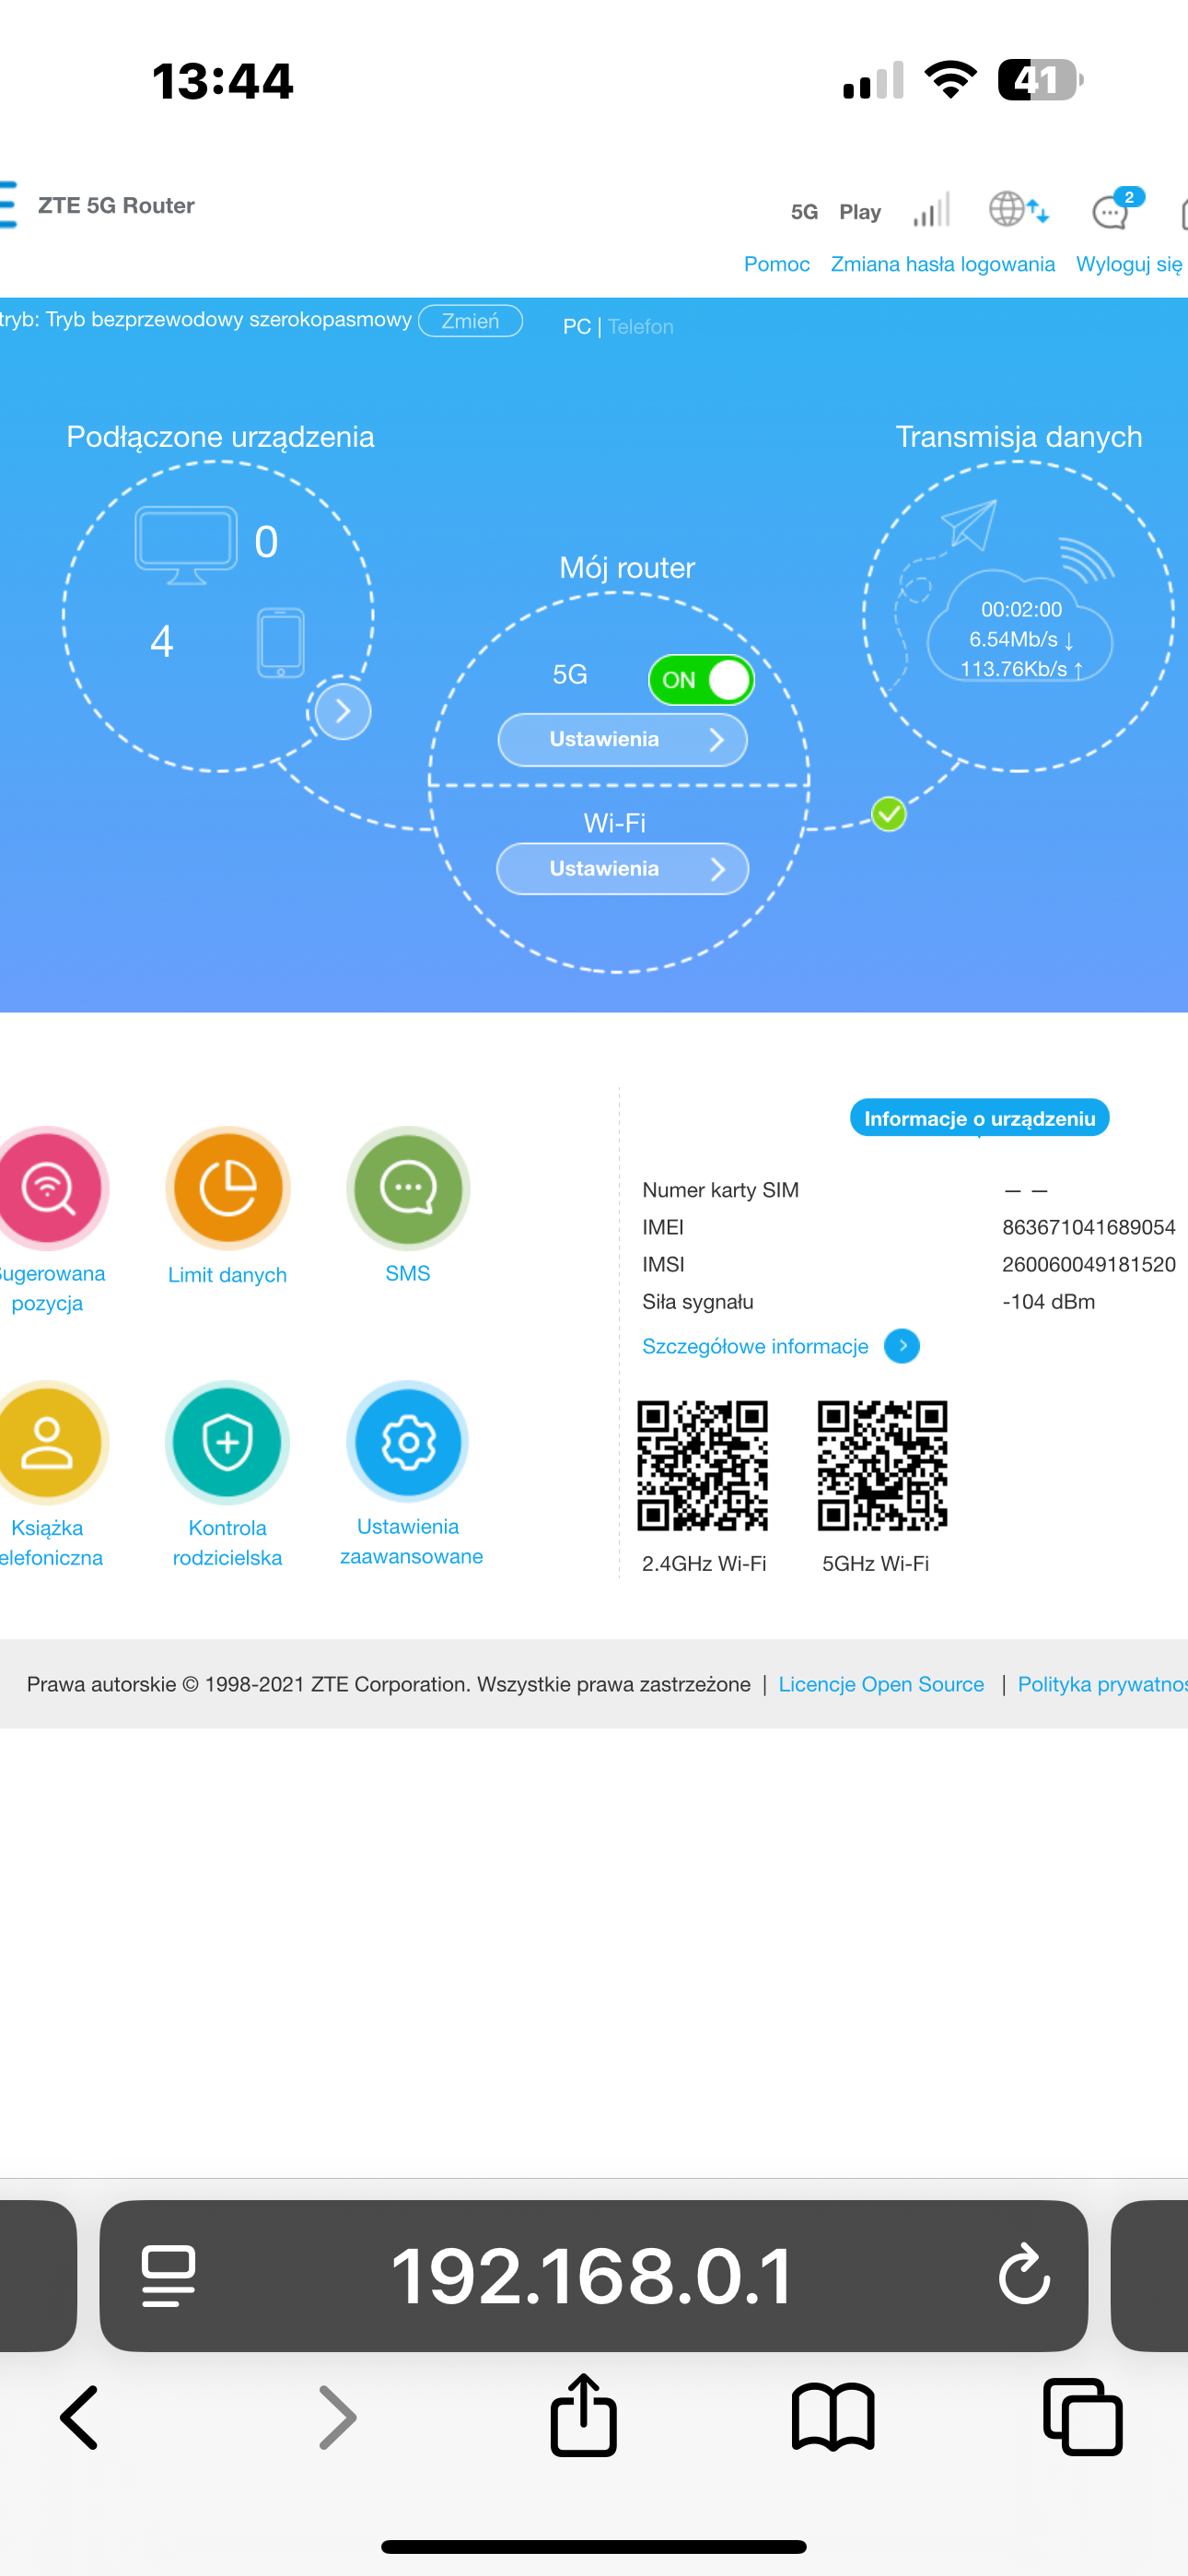
Task: Turn off the 5G ON switch
Action: tap(701, 680)
